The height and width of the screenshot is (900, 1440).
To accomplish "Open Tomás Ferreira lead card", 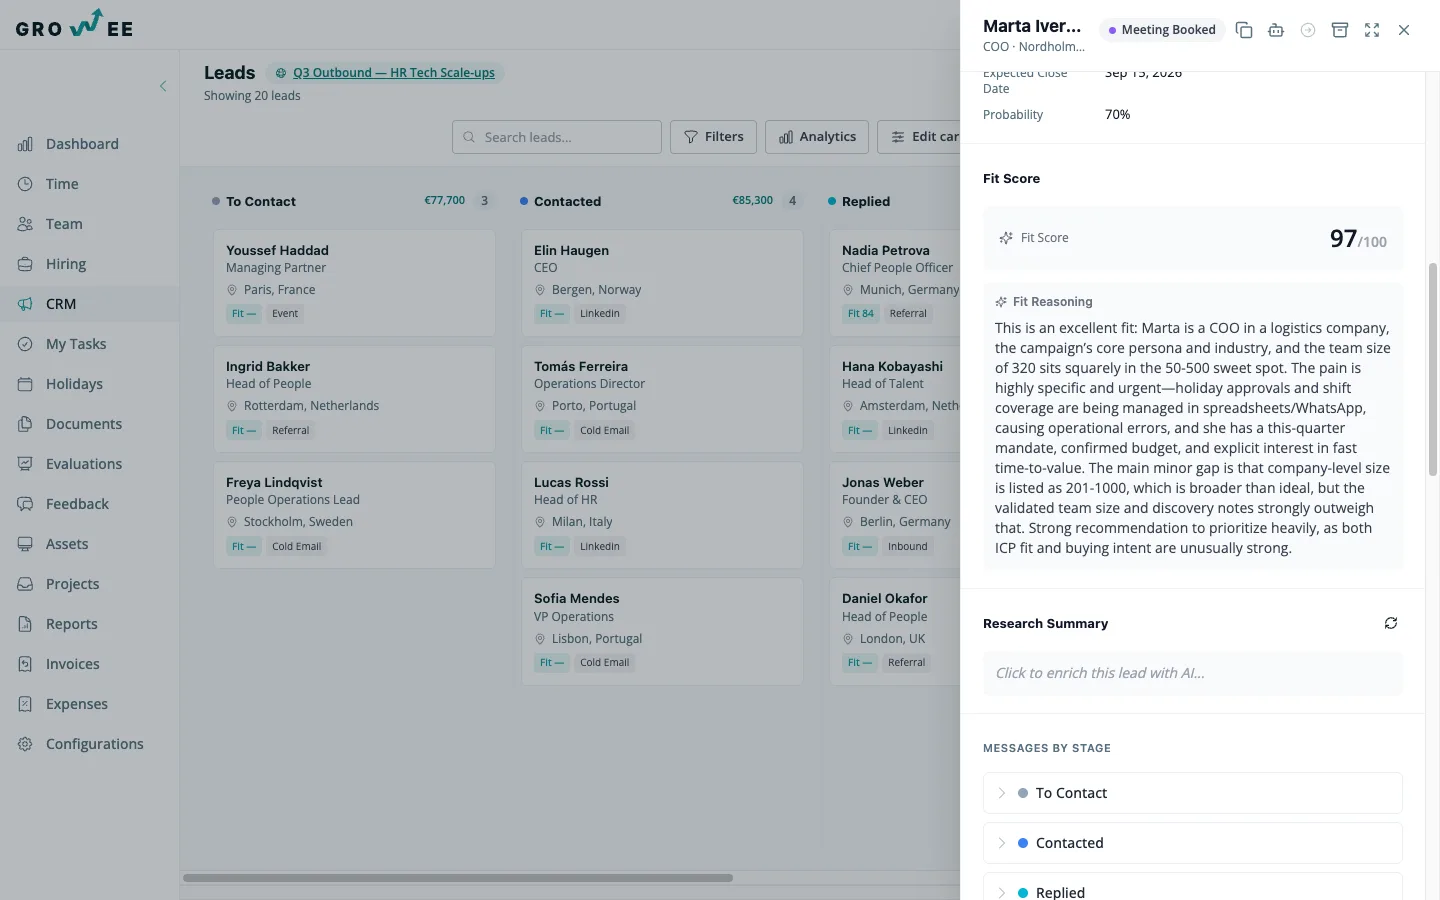I will [662, 398].
